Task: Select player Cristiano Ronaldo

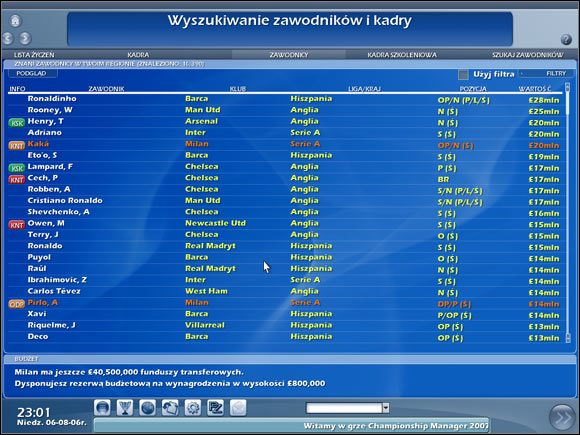Action: 65,200
